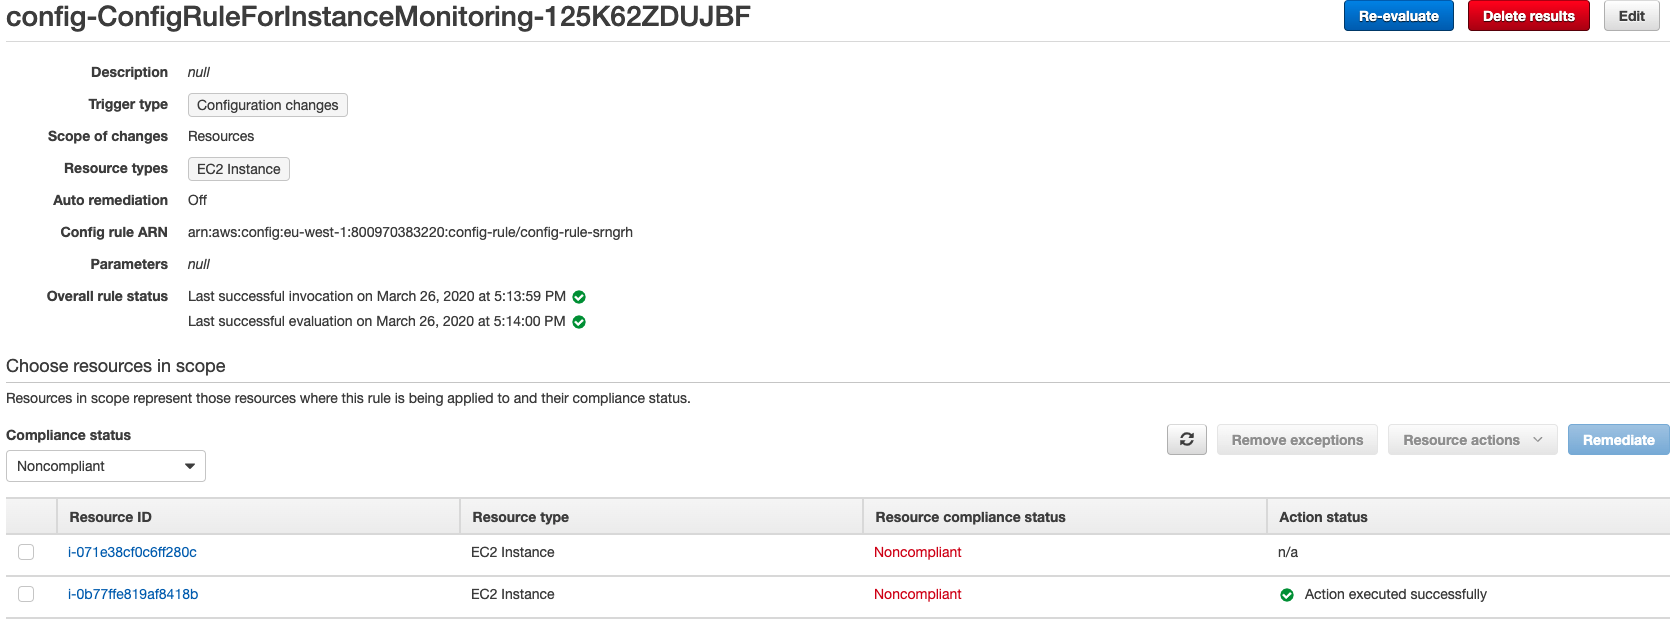The image size is (1676, 620).
Task: Click the Remove exceptions button
Action: [x=1297, y=440]
